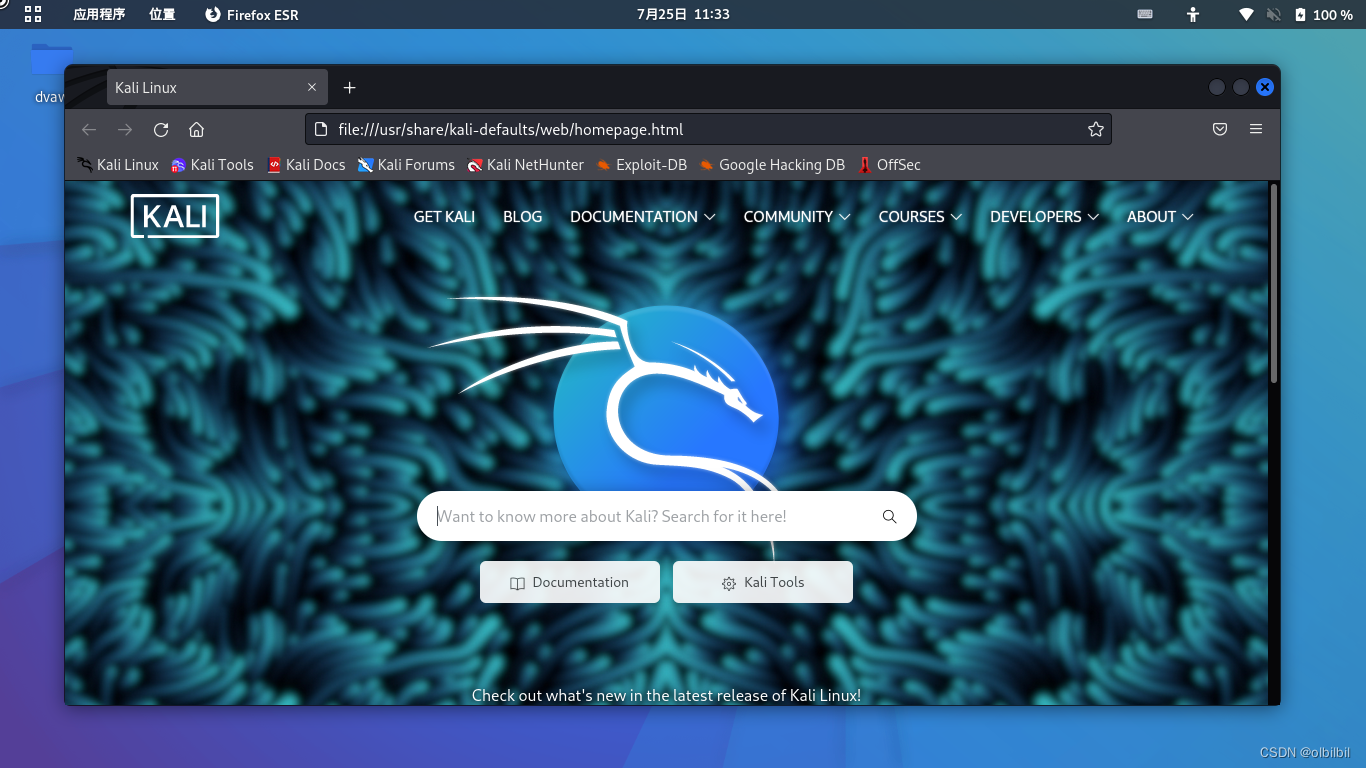The image size is (1366, 768).
Task: Expand the COURSES dropdown
Action: coord(920,217)
